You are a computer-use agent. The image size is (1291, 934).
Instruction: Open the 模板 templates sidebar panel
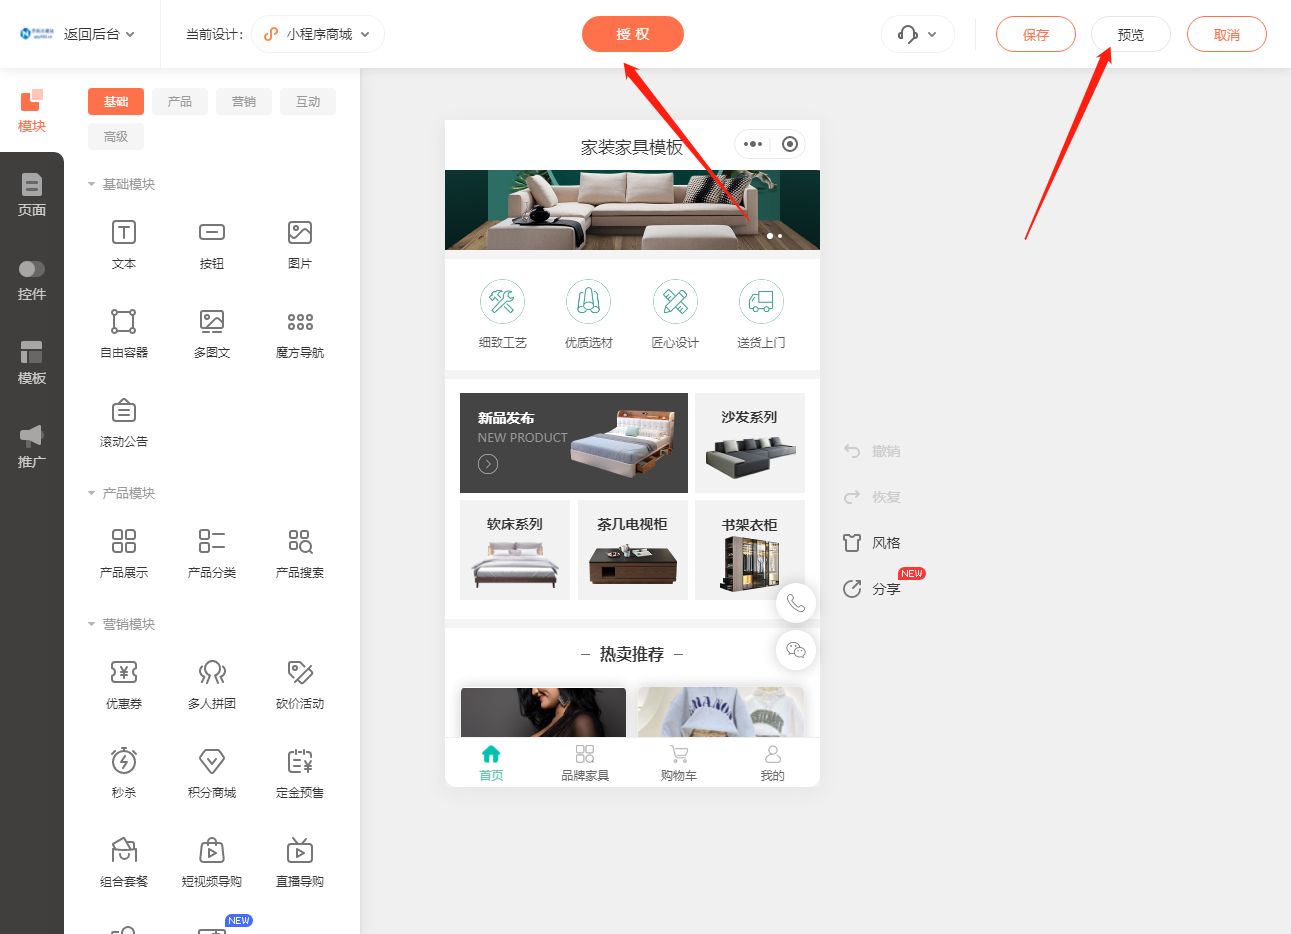tap(32, 362)
